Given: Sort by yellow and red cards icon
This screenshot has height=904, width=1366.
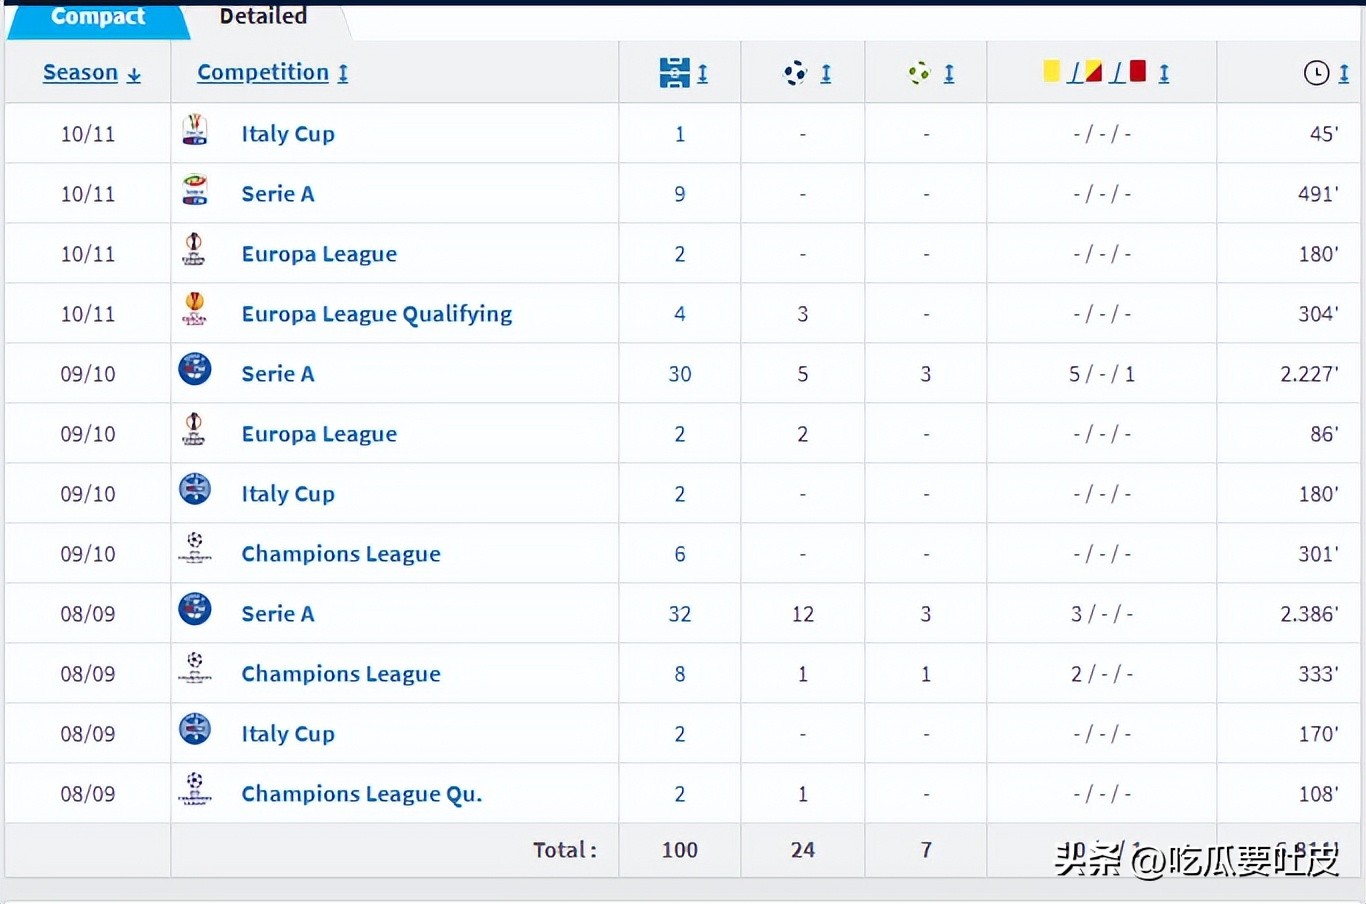Looking at the screenshot, I should tap(1105, 73).
